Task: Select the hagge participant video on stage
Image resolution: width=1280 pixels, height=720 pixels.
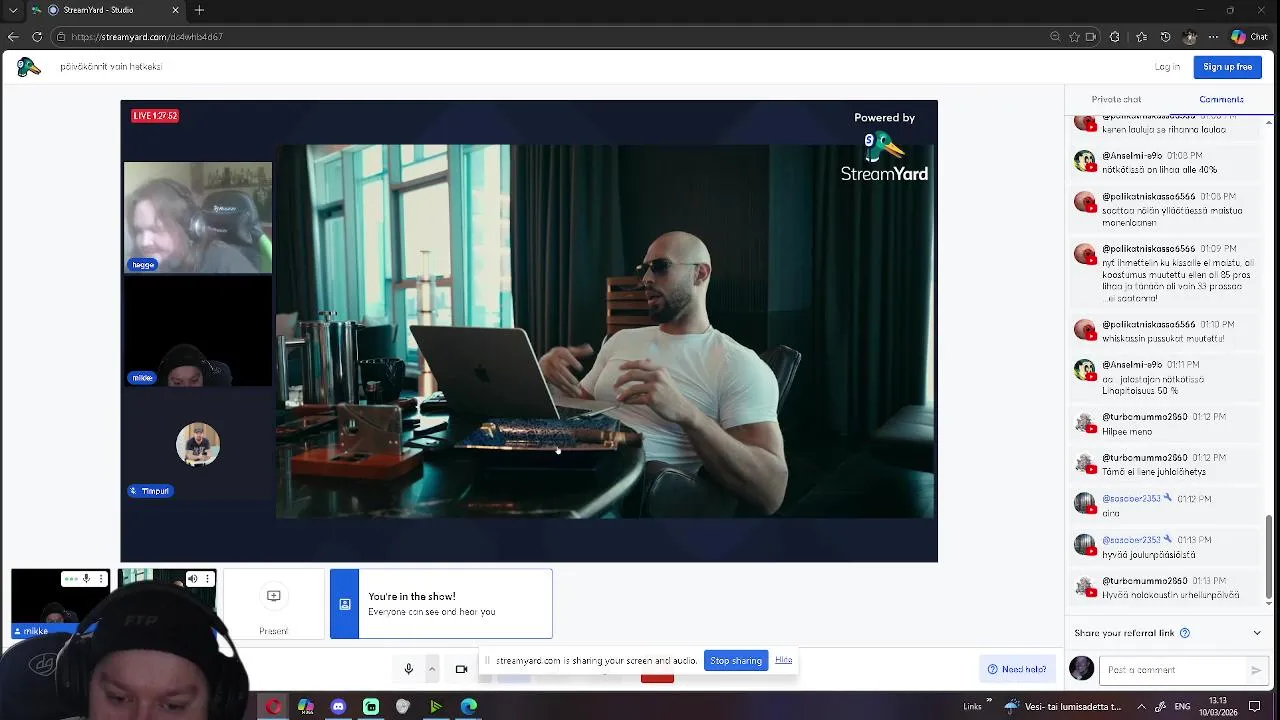Action: (198, 218)
